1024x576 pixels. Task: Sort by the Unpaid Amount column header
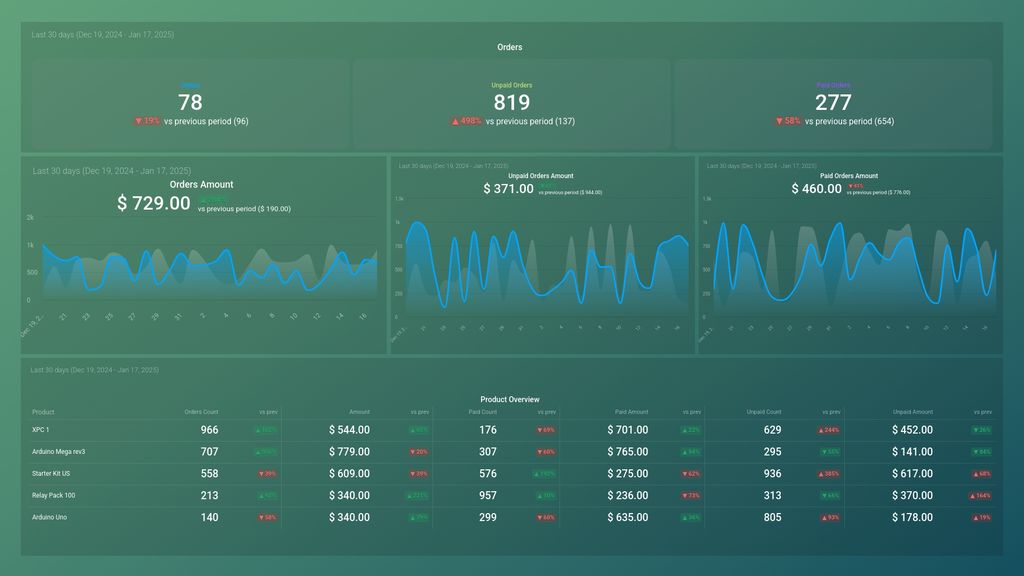(x=913, y=412)
